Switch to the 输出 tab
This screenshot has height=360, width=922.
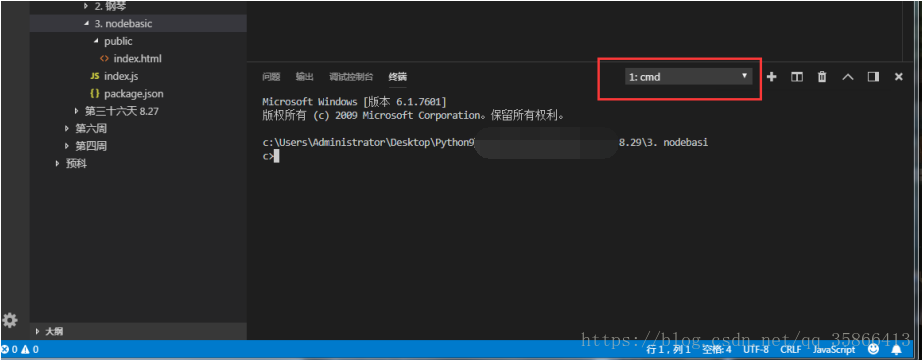(305, 76)
